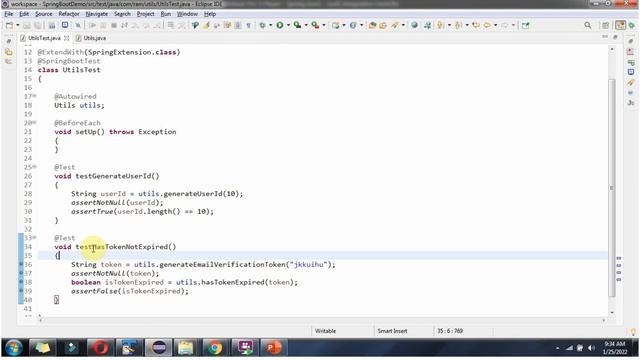Toggle the Skip All Breakpoints icon

click(78, 25)
